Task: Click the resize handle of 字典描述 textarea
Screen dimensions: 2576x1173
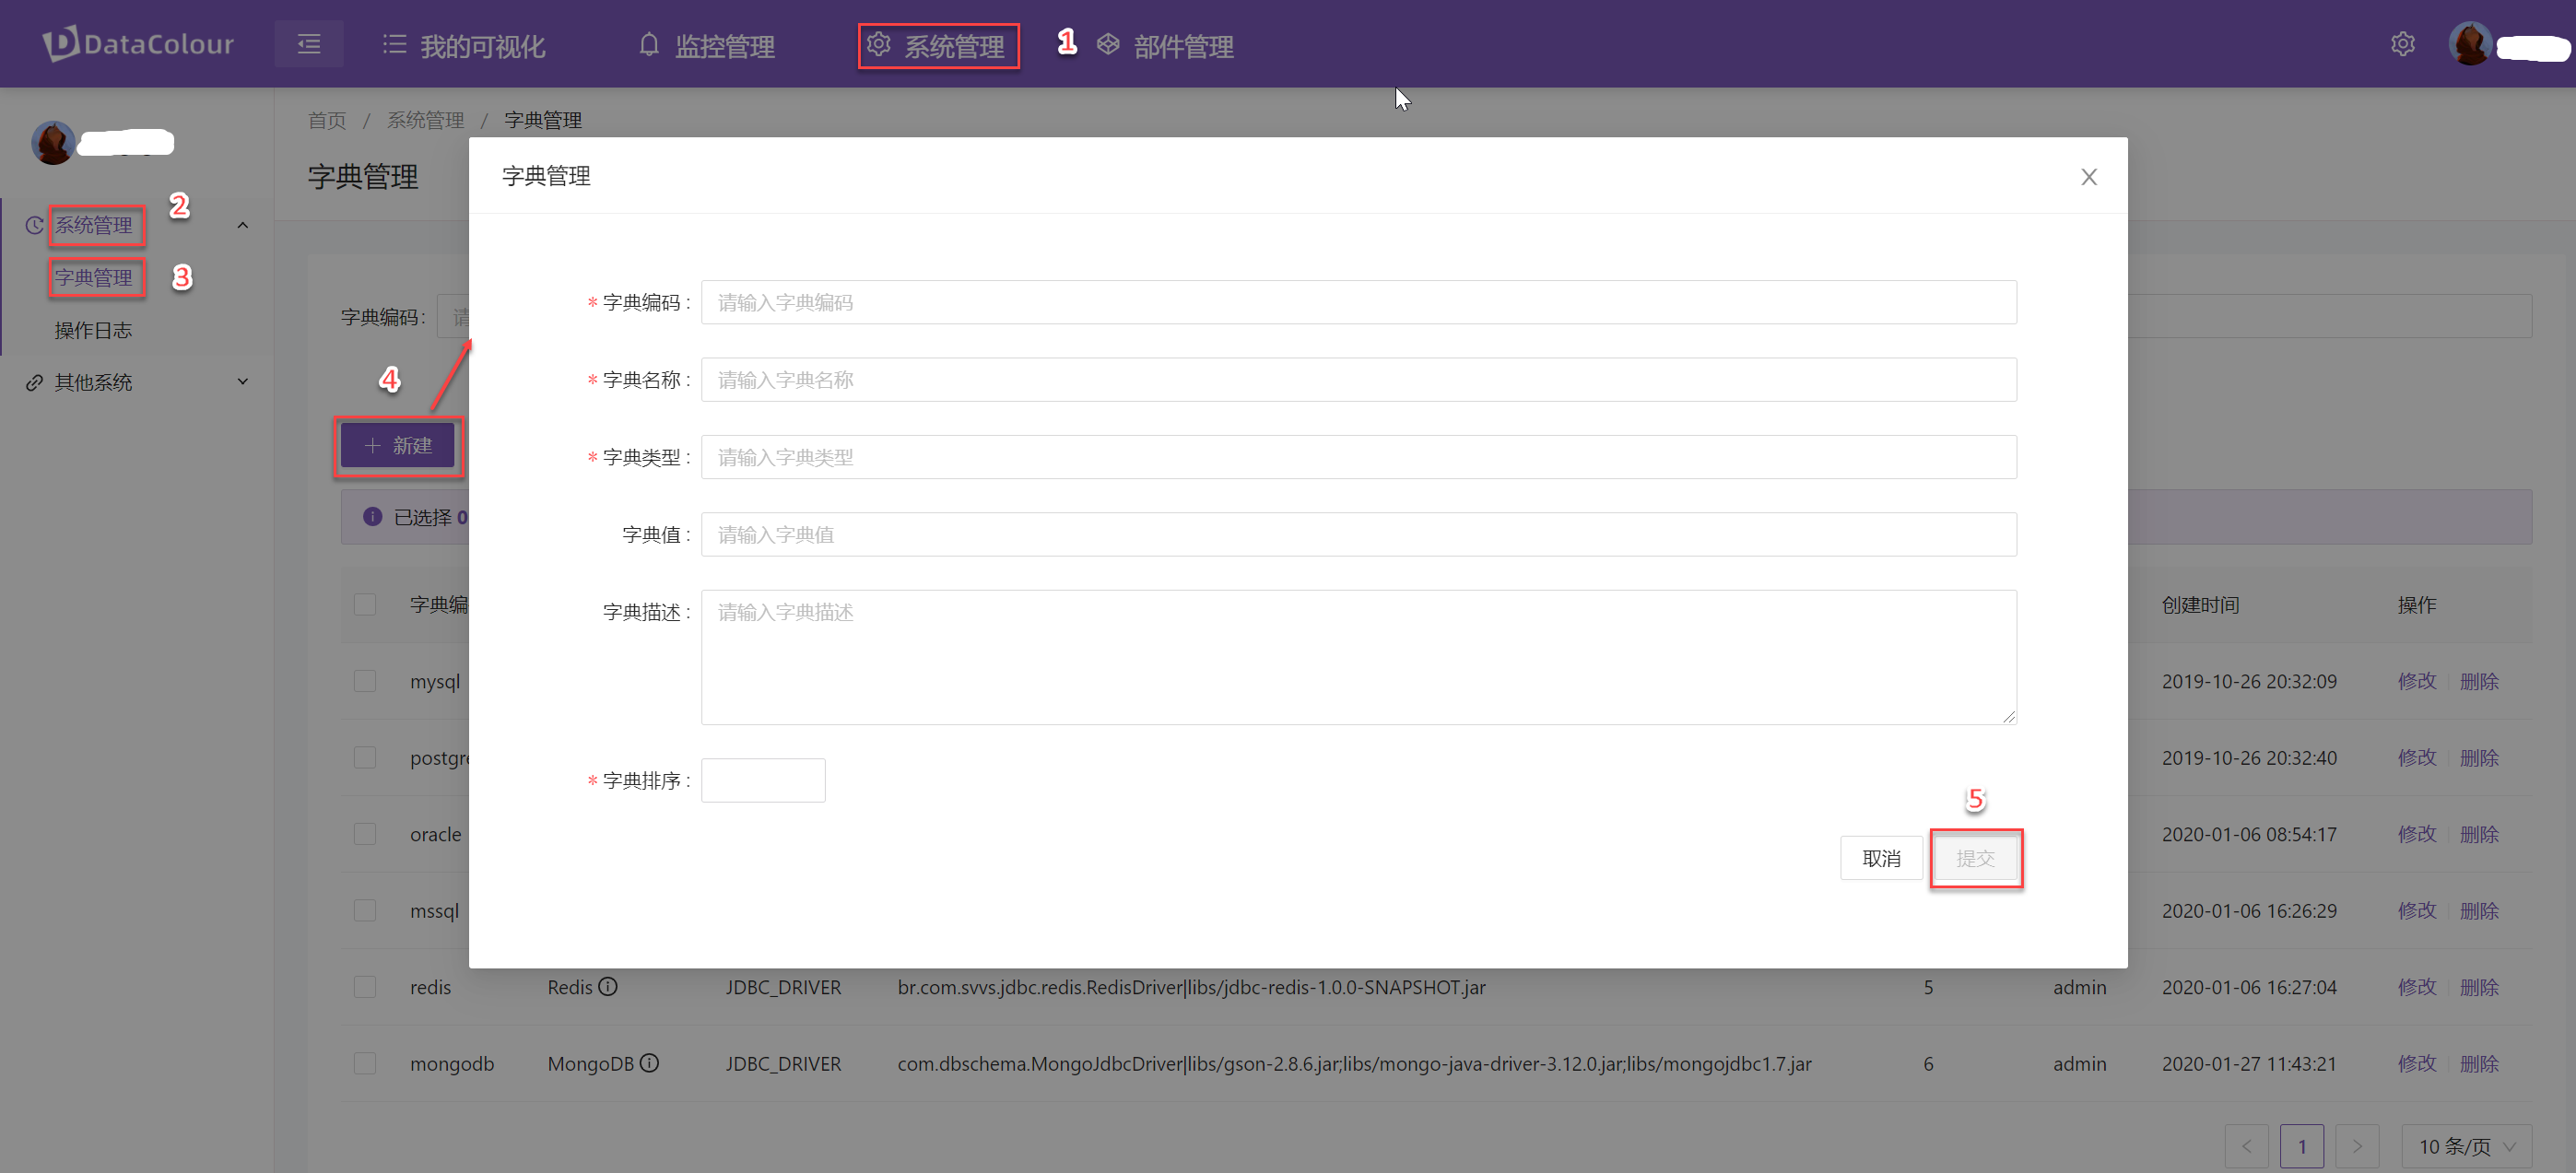Action: (2008, 716)
